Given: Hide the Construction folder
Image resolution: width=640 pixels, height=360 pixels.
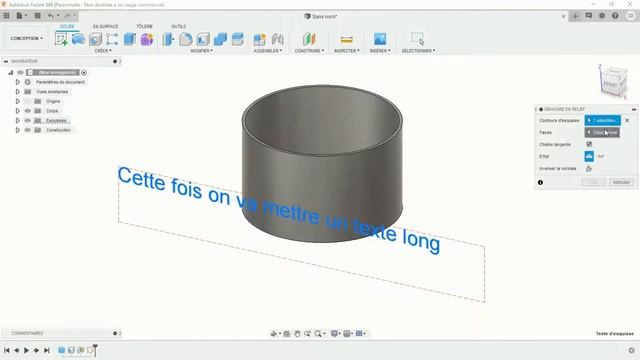Looking at the screenshot, I should pos(28,130).
